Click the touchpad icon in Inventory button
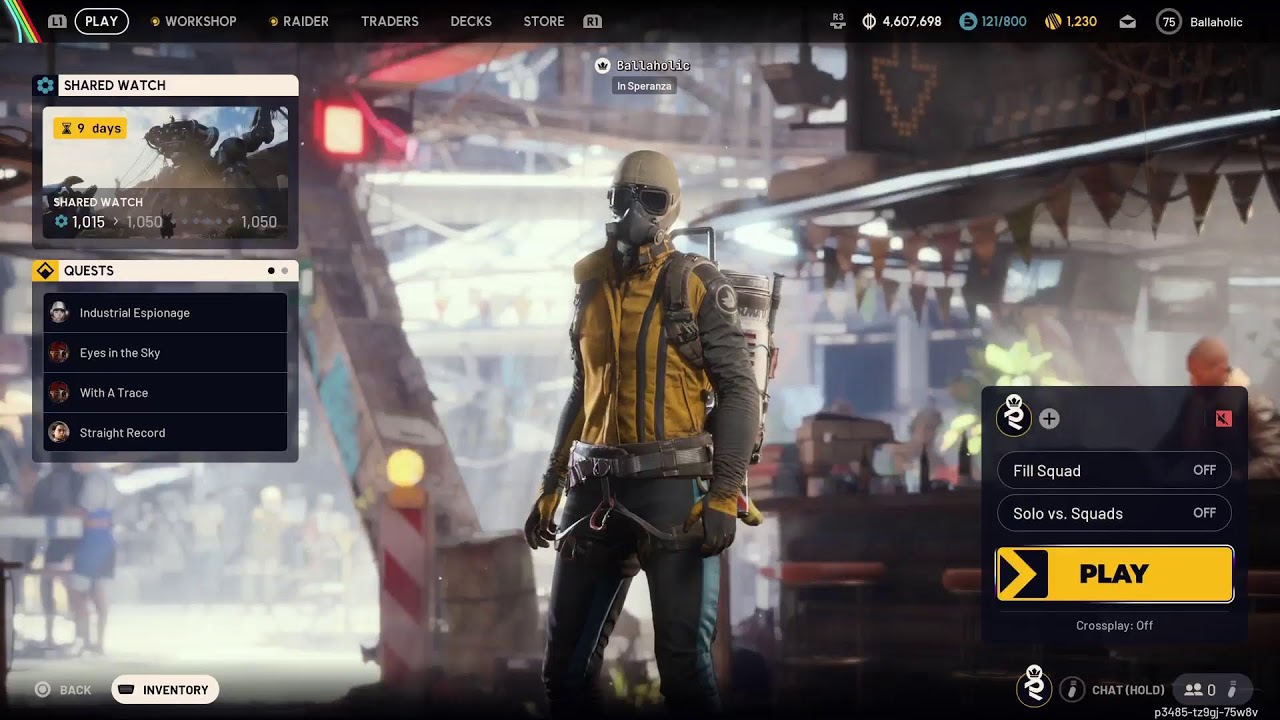Viewport: 1280px width, 720px height. click(126, 690)
